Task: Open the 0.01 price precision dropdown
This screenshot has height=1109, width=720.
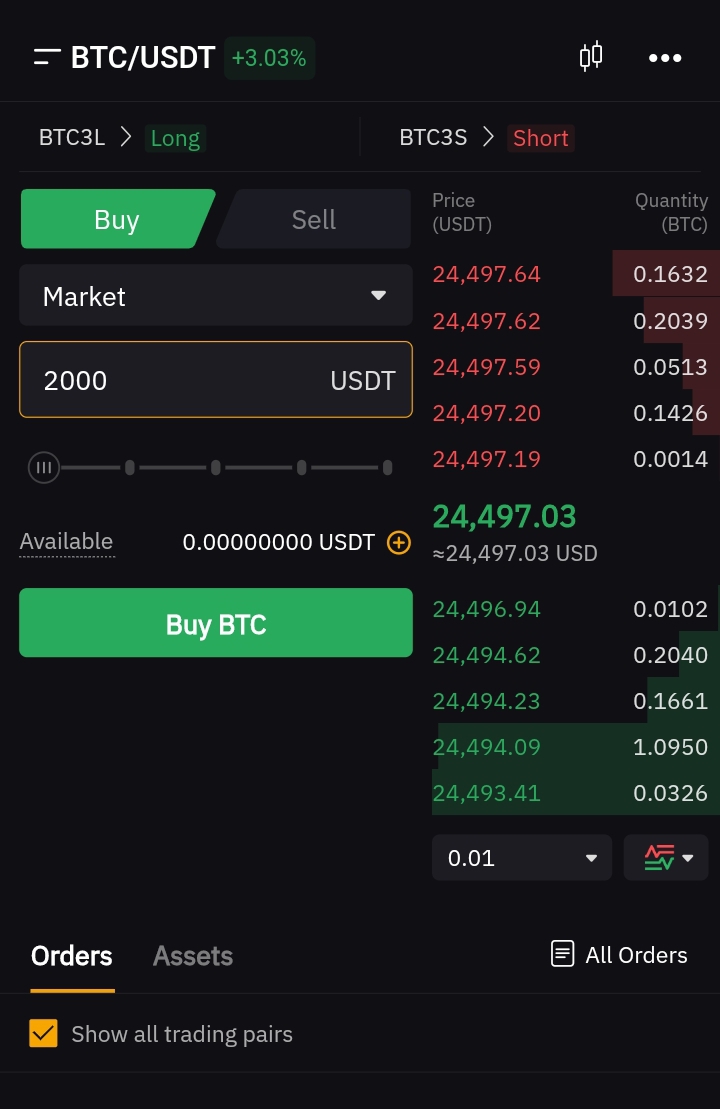Action: pyautogui.click(x=522, y=858)
